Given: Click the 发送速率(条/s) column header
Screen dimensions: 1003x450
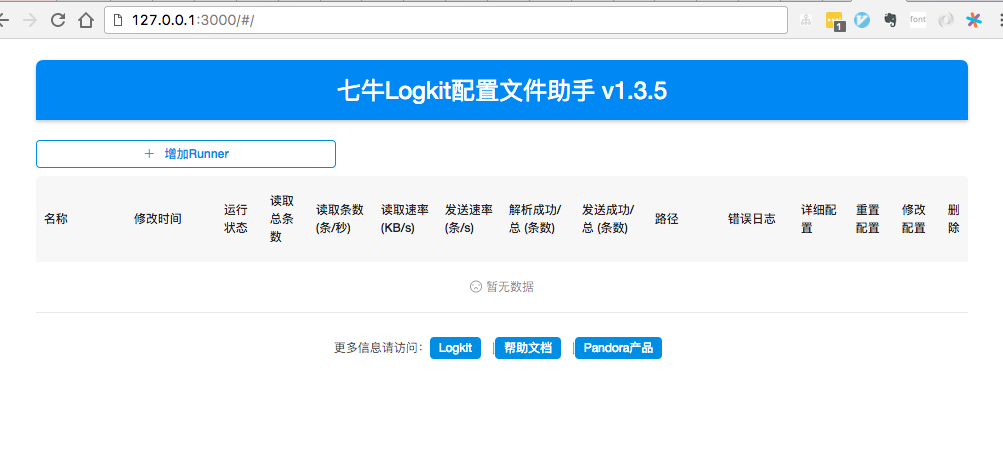Looking at the screenshot, I should [469, 219].
